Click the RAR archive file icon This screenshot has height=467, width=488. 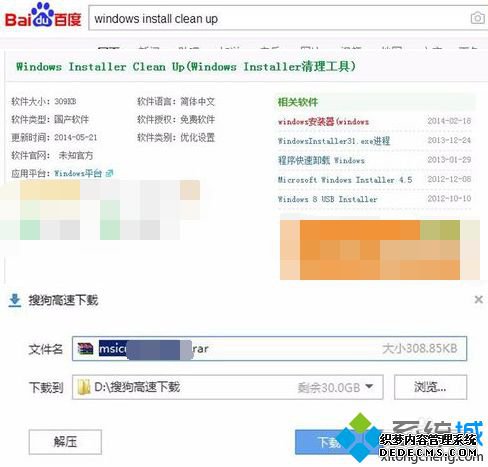[85, 349]
